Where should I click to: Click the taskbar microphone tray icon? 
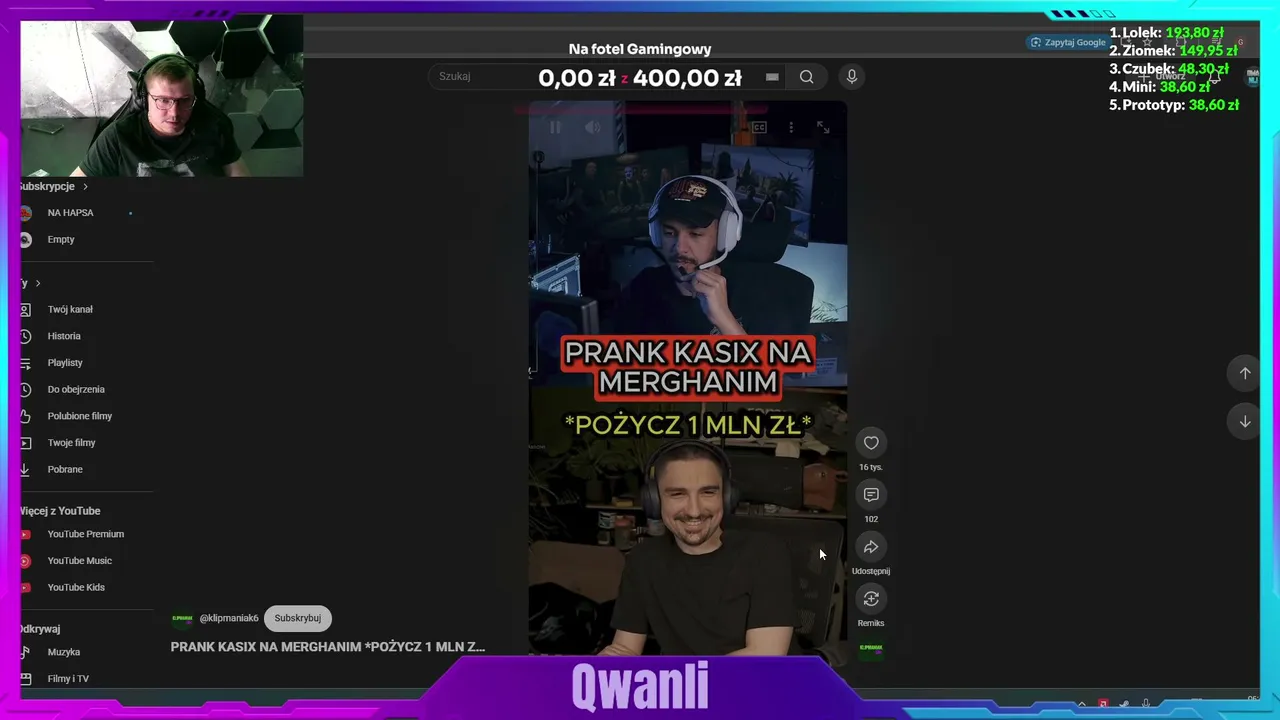[x=1146, y=704]
